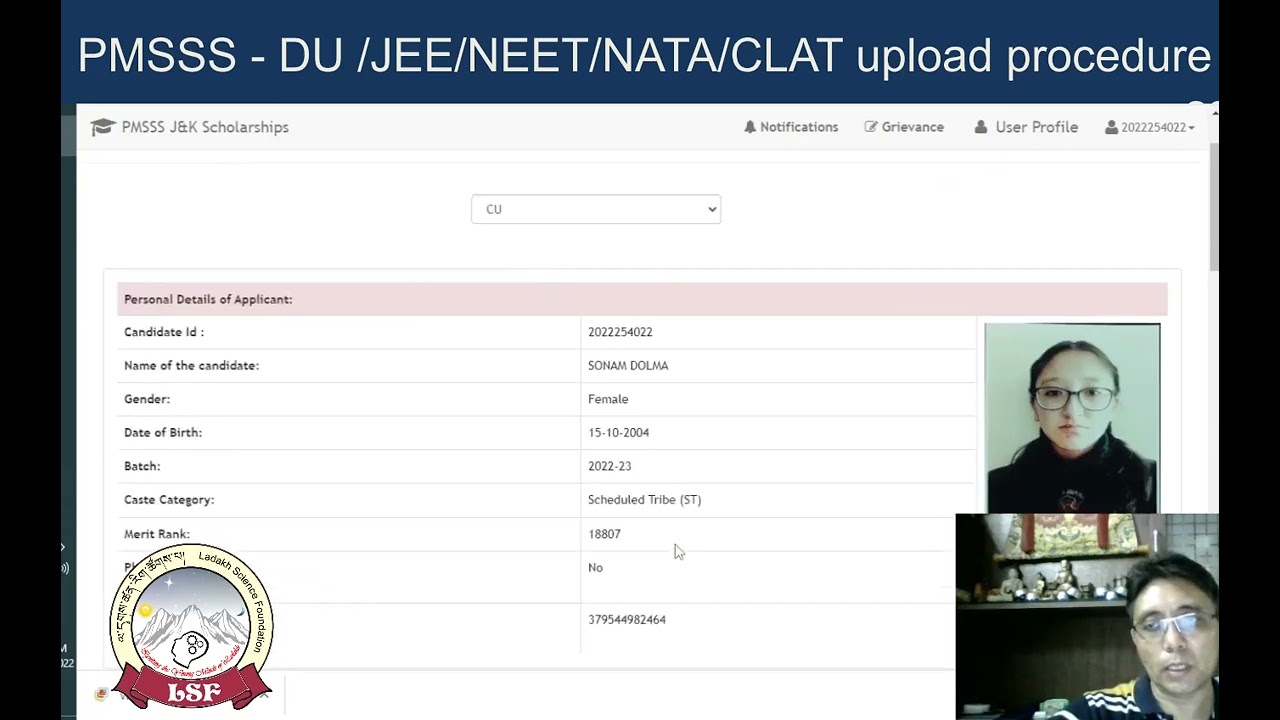Click the account user icon beside 2022254022
1280x720 pixels.
pos(1111,127)
